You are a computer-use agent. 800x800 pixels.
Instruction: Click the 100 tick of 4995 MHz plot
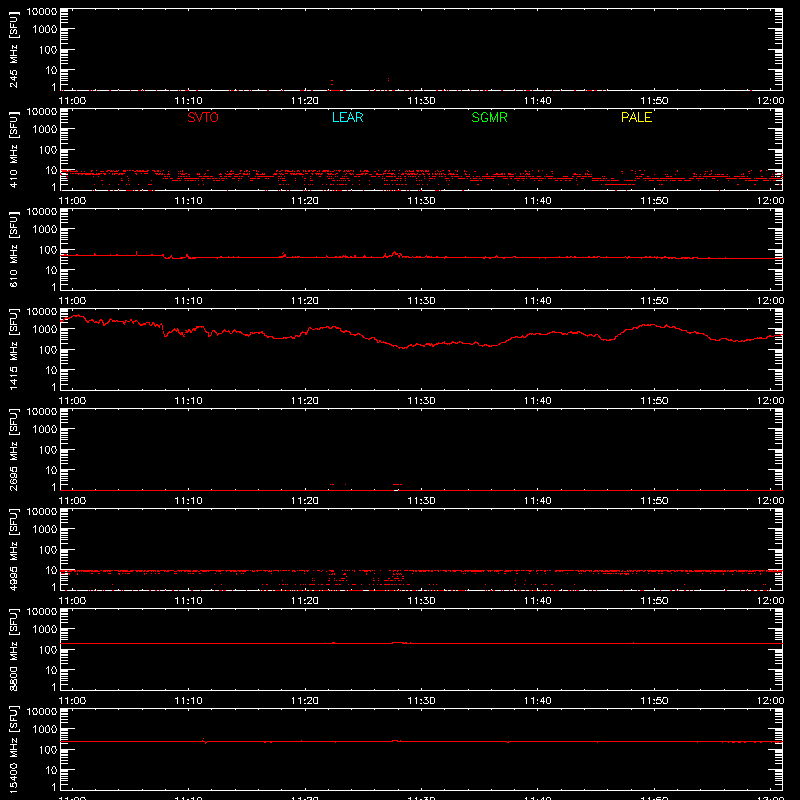coord(48,550)
